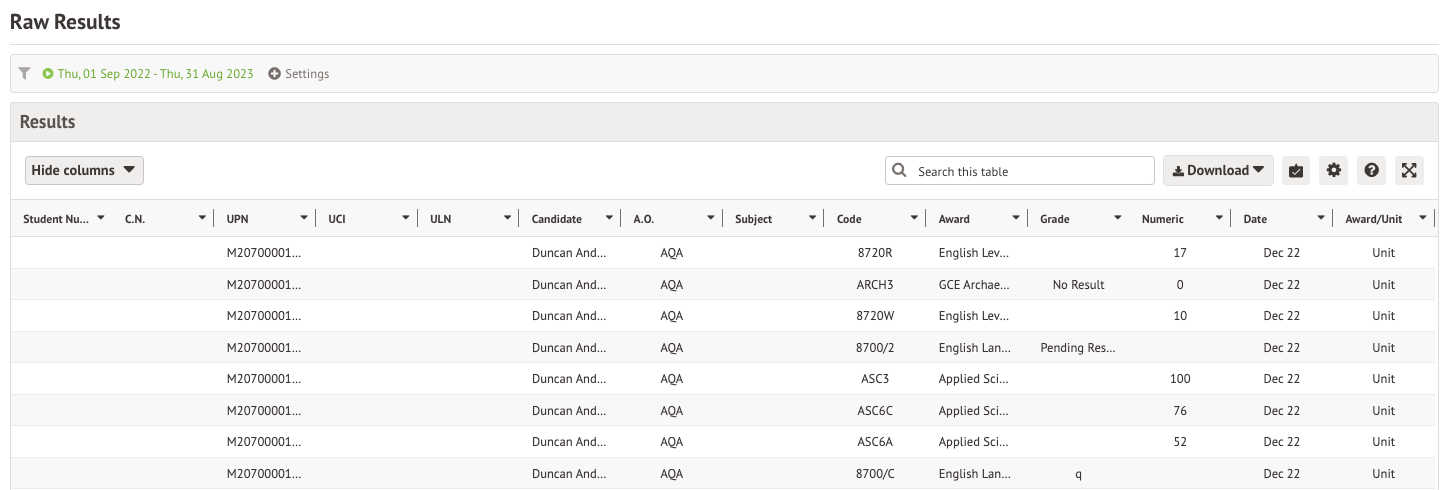
Task: Open the Date column dropdown arrow
Action: pyautogui.click(x=1321, y=219)
